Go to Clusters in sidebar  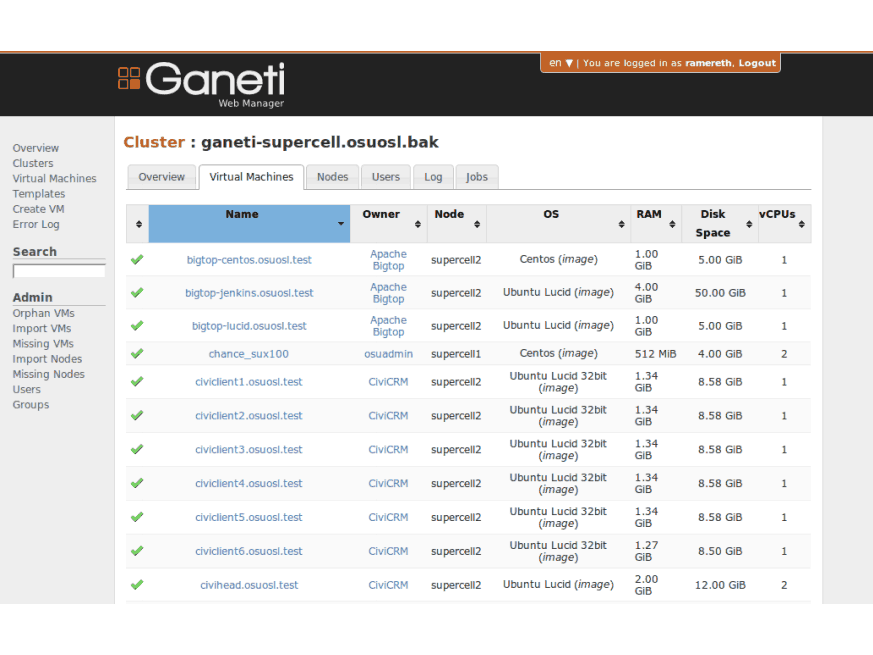[x=33, y=163]
